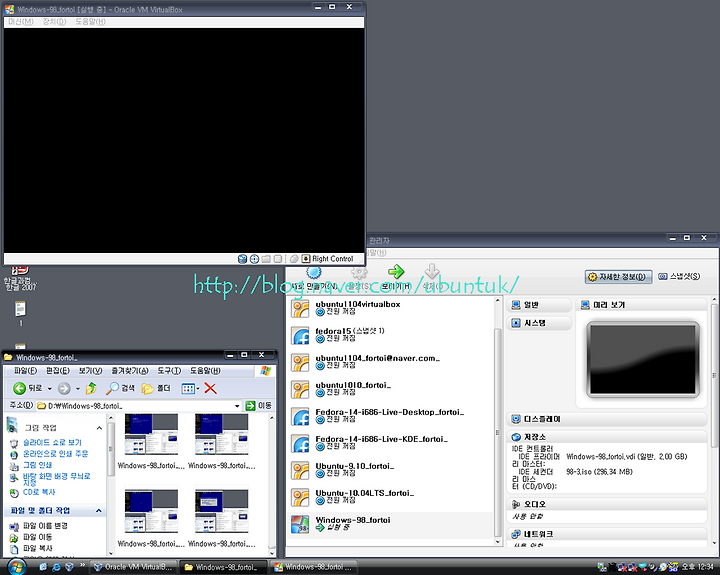Click the Back button in Explorer
The height and width of the screenshot is (575, 720).
pyautogui.click(x=28, y=389)
